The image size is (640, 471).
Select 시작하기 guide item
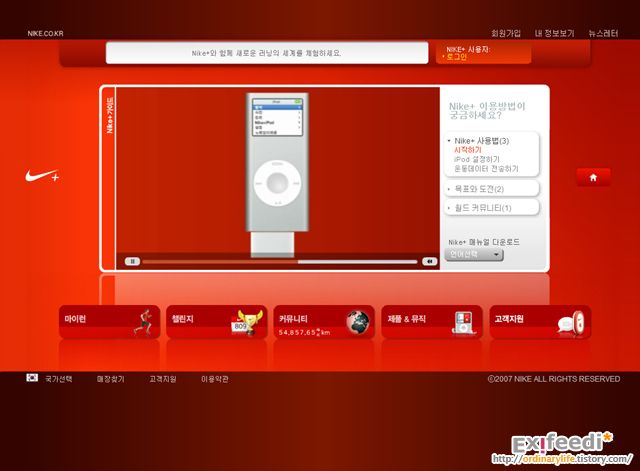coord(468,150)
